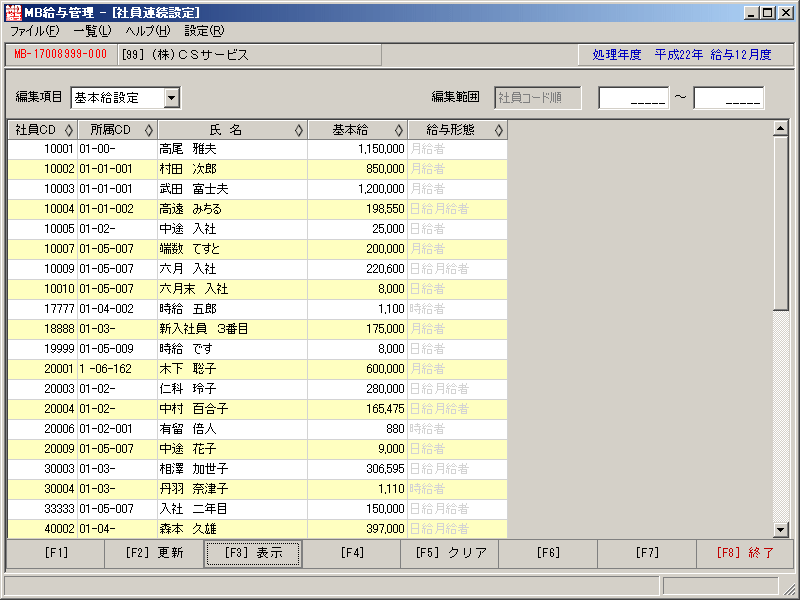Click the start range input field for 編集範囲

633,98
